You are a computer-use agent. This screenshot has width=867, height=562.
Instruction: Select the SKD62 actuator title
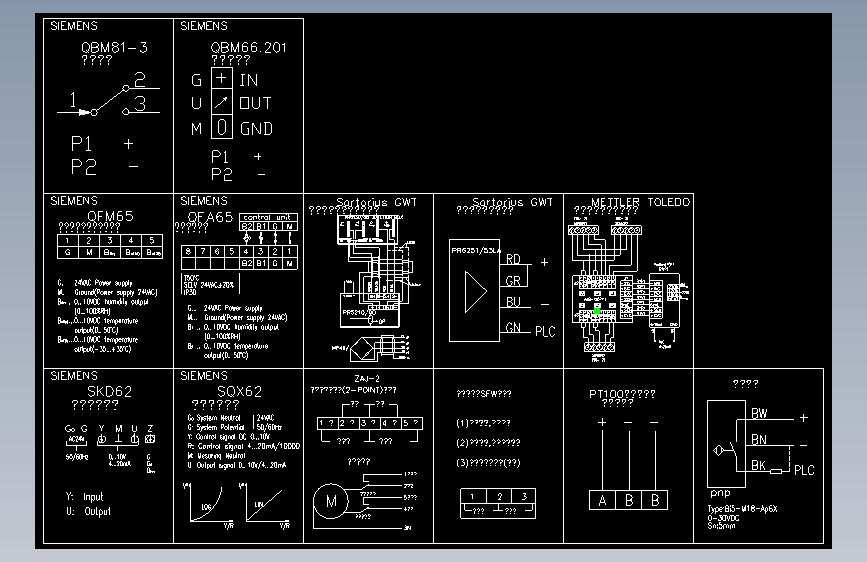[x=109, y=392]
